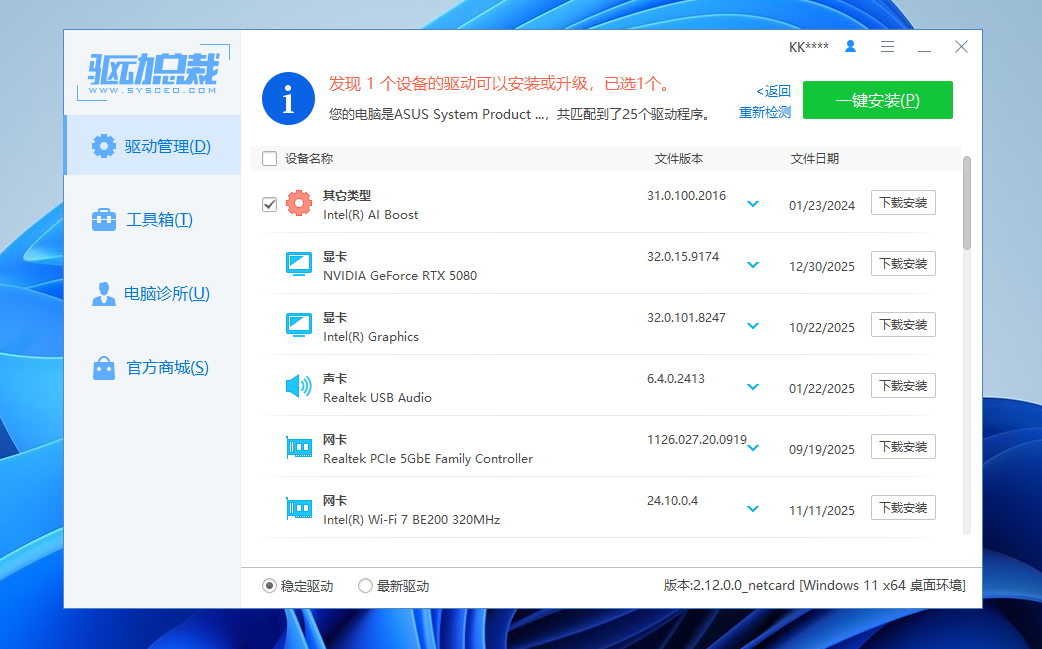This screenshot has height=649, width=1042.
Task: Close the 驱动总裁 window
Action: pyautogui.click(x=961, y=46)
